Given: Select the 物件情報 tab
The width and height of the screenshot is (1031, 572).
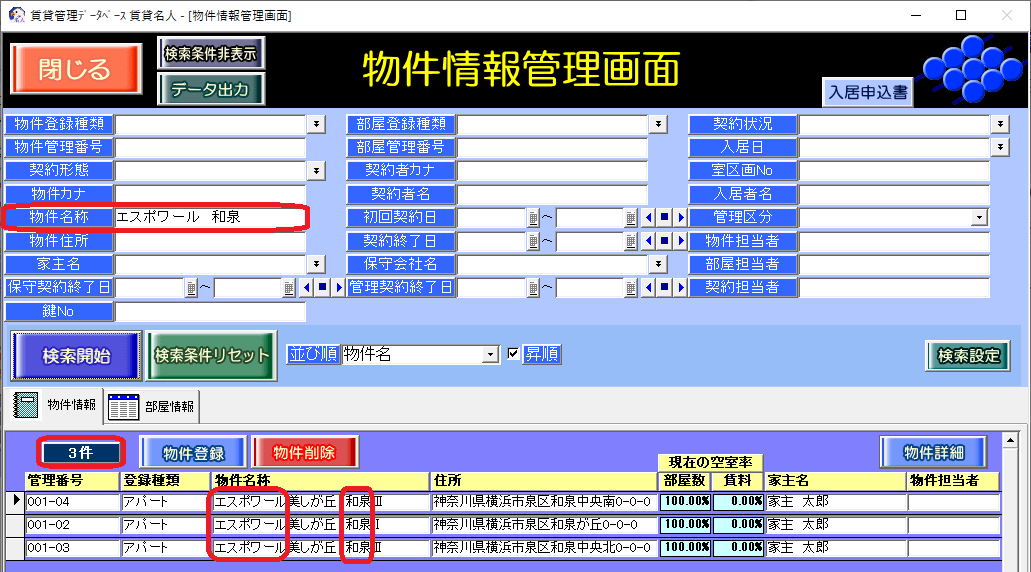Looking at the screenshot, I should pos(56,405).
